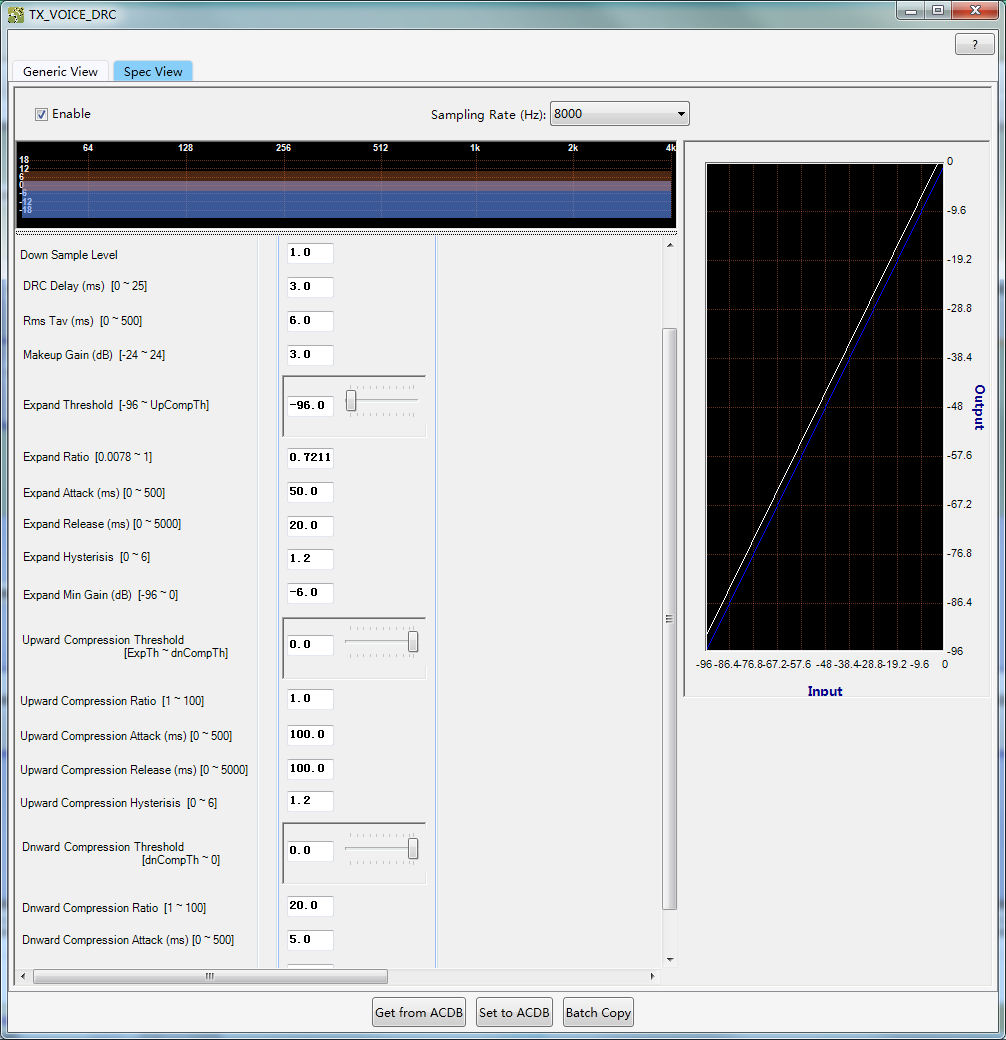Click the Expand Ratio label text

88,457
